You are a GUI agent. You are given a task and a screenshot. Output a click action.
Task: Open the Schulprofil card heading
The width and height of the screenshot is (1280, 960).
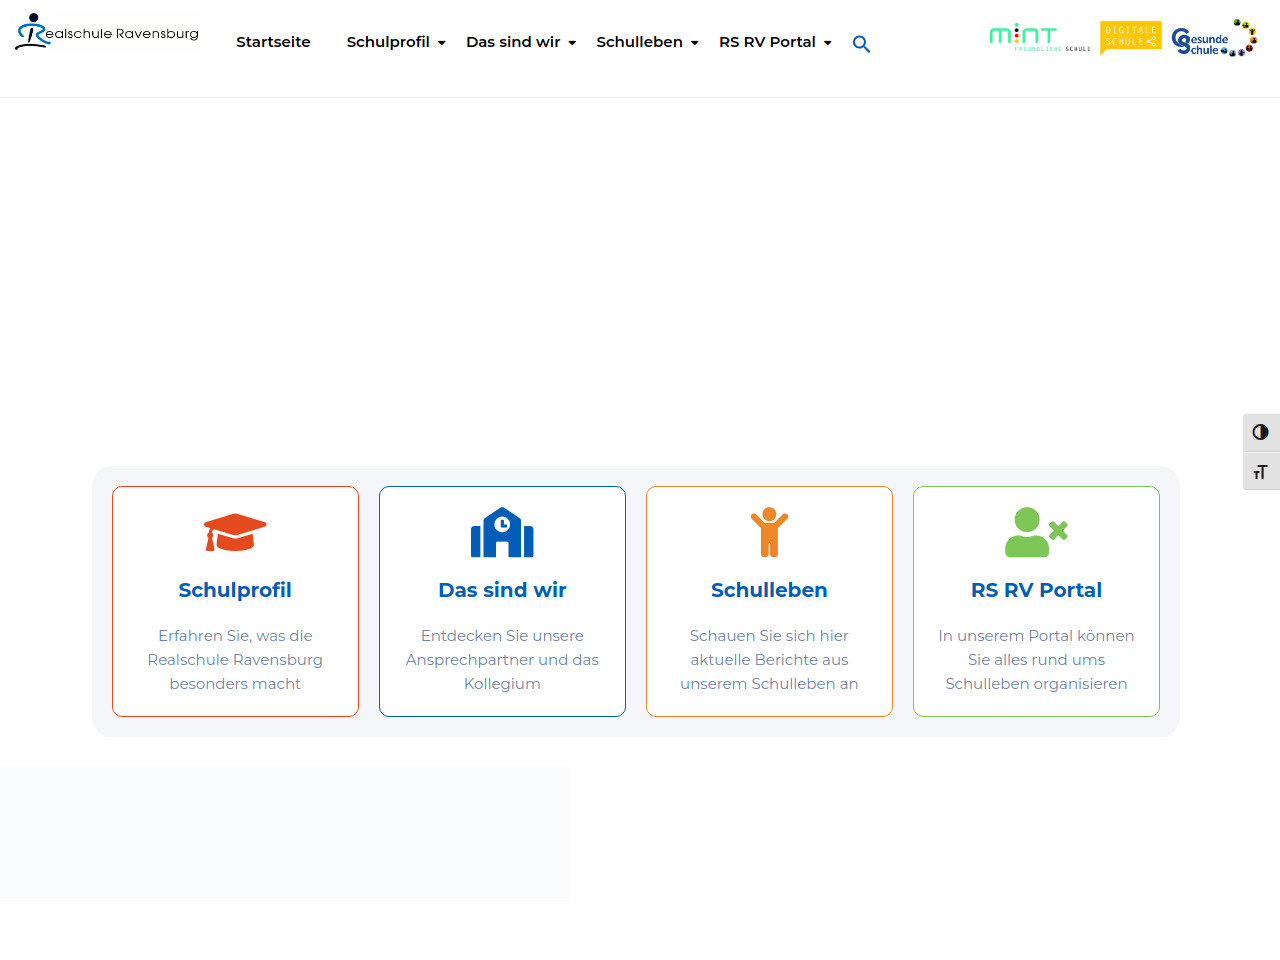tap(235, 590)
